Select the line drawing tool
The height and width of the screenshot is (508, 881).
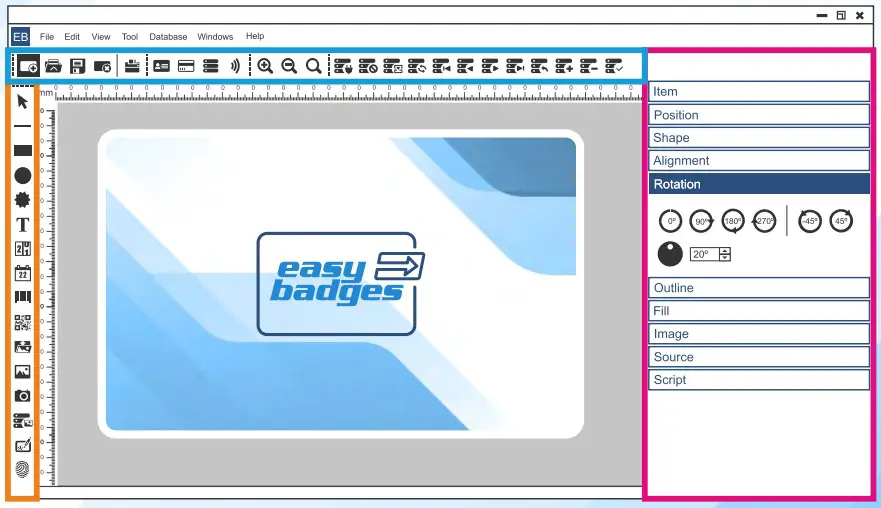coord(22,126)
